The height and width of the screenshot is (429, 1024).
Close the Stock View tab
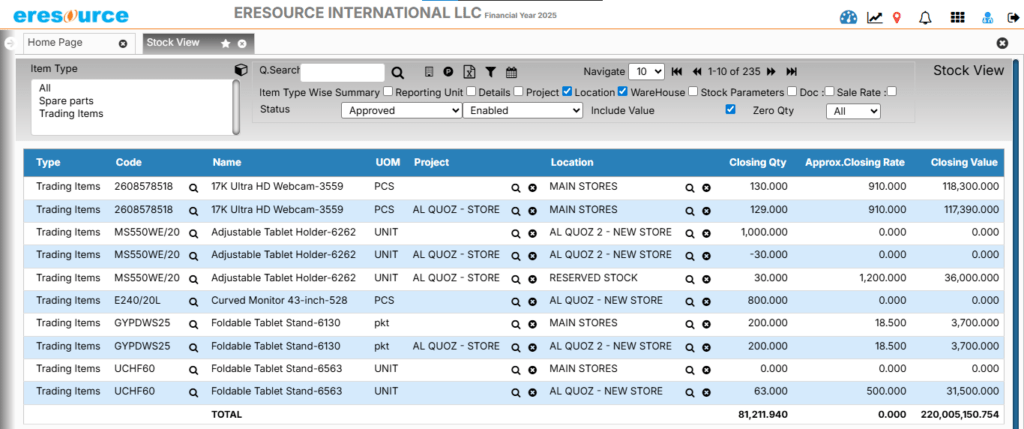(x=242, y=44)
